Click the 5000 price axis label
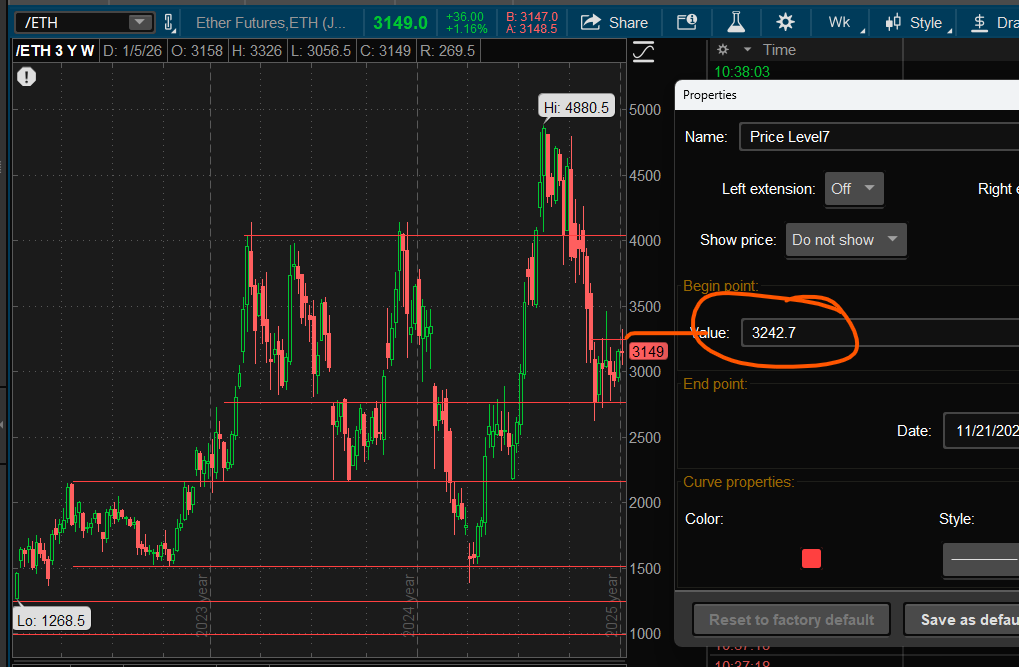The height and width of the screenshot is (667, 1019). 645,109
